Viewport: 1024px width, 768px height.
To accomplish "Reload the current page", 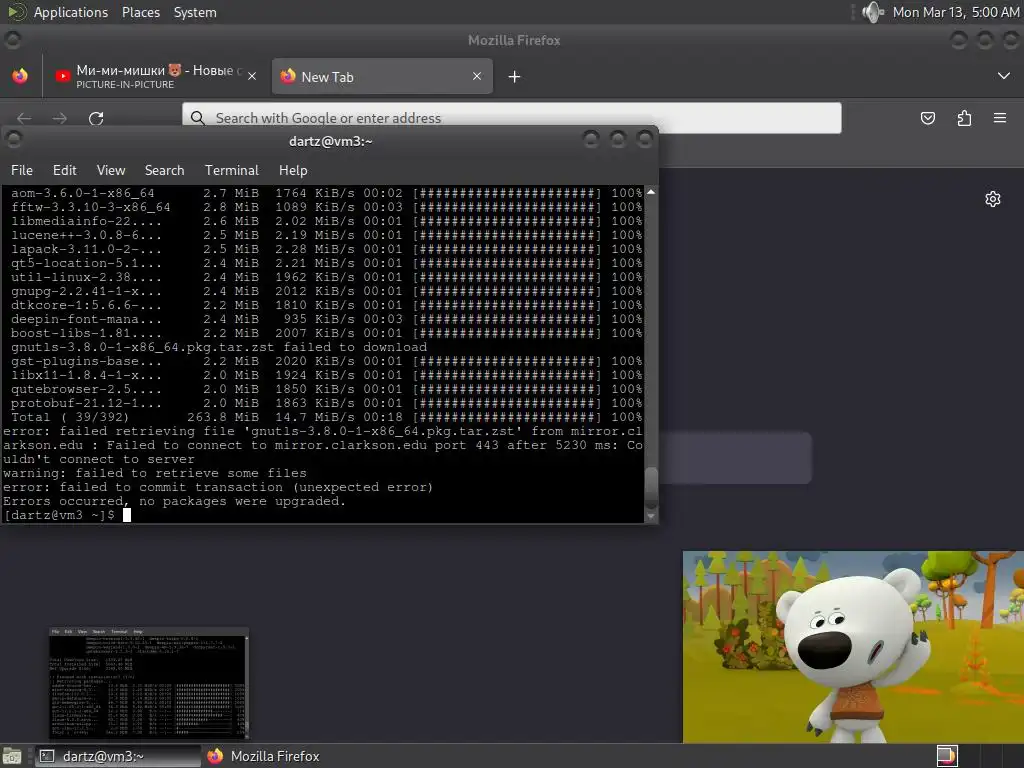I will pos(96,118).
